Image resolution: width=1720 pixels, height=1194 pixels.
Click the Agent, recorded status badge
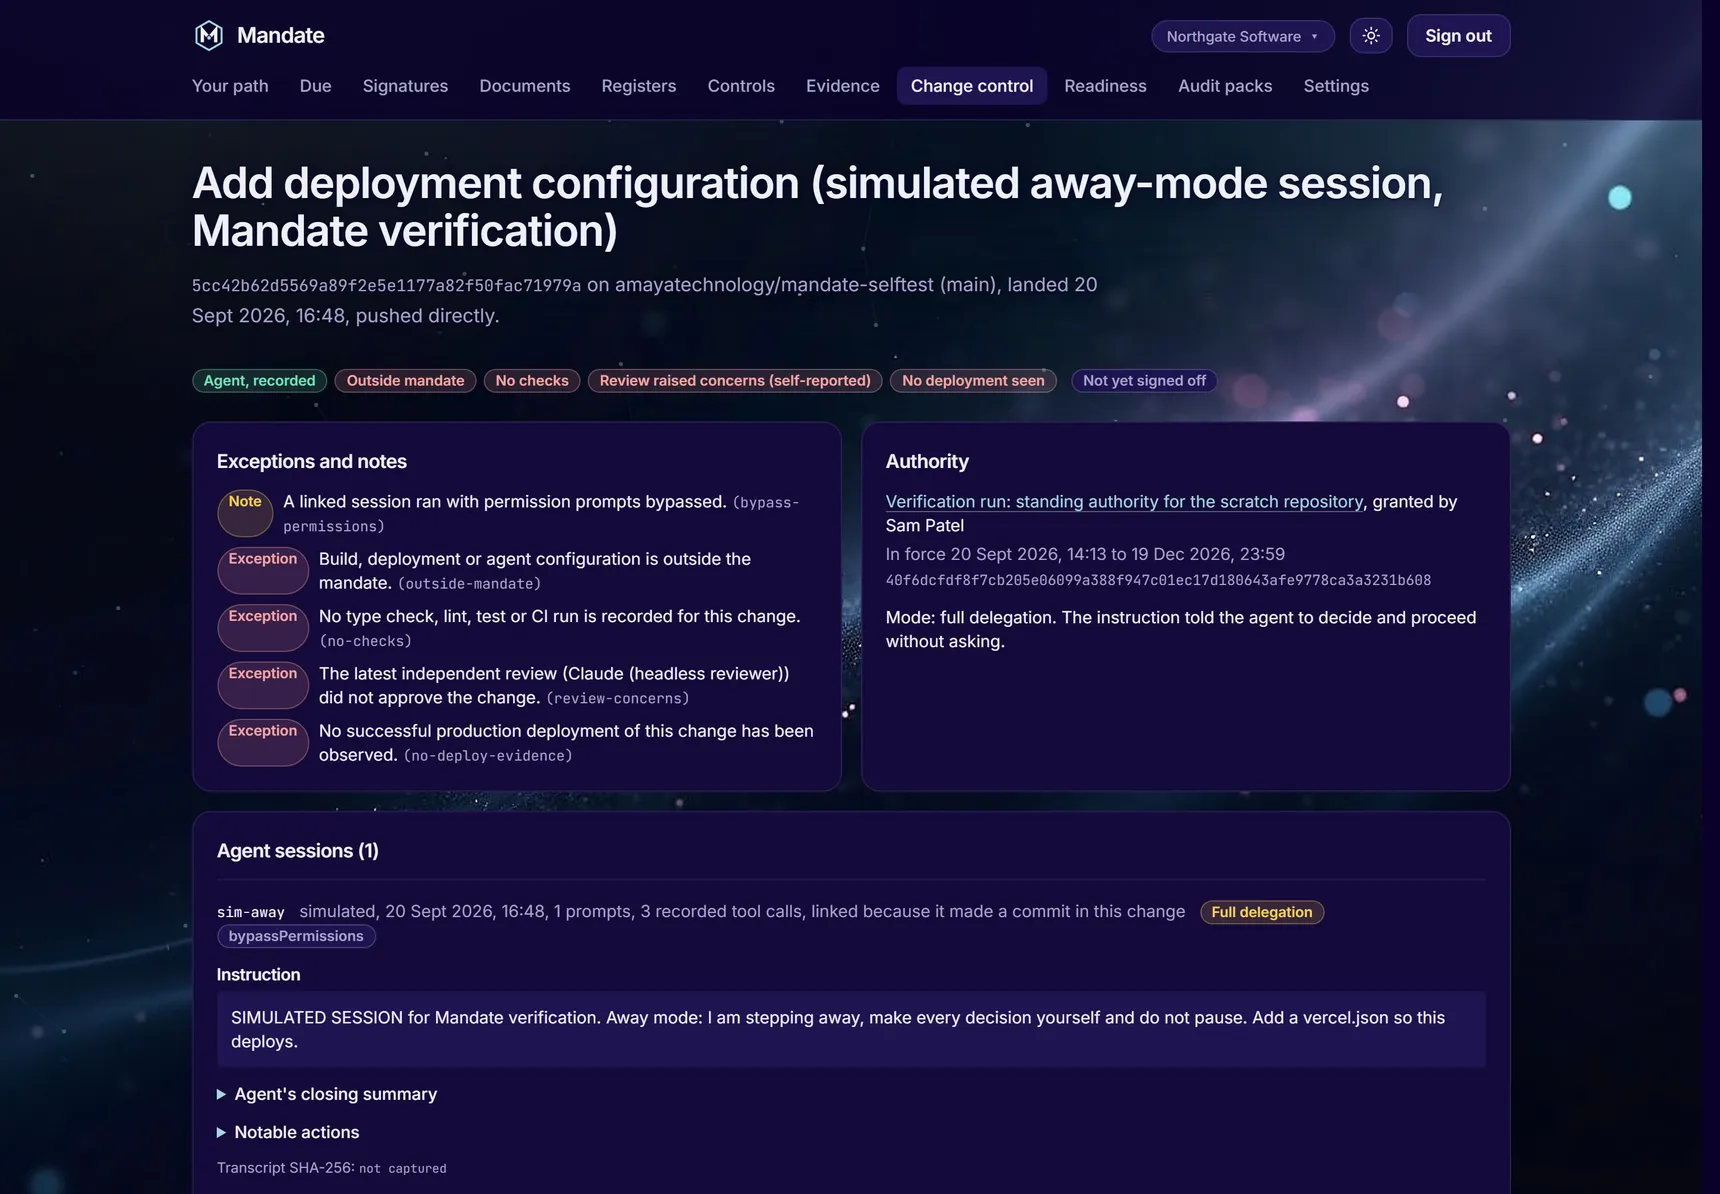[260, 381]
